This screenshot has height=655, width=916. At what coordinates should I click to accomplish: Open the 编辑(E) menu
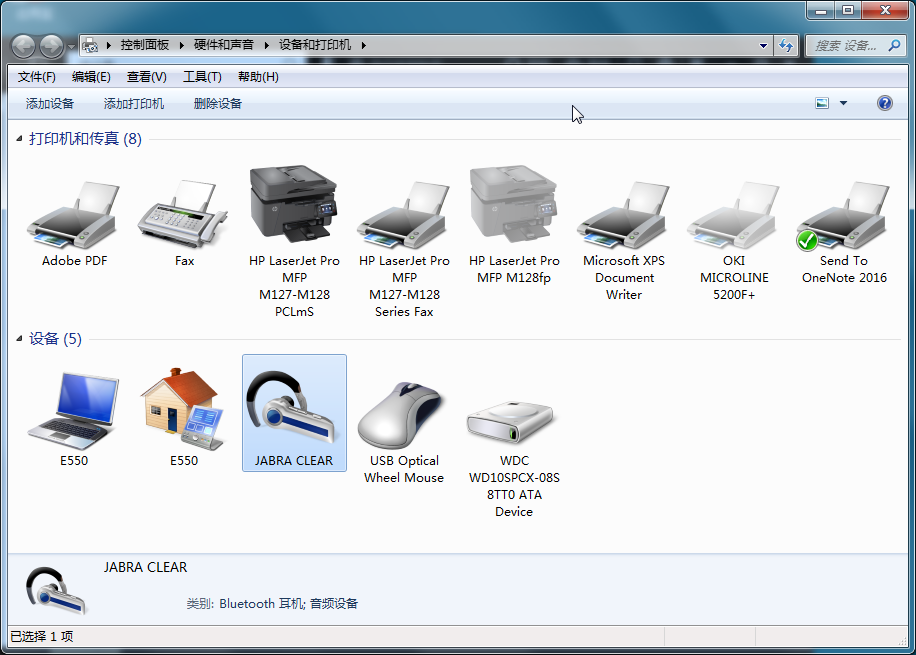click(x=91, y=77)
